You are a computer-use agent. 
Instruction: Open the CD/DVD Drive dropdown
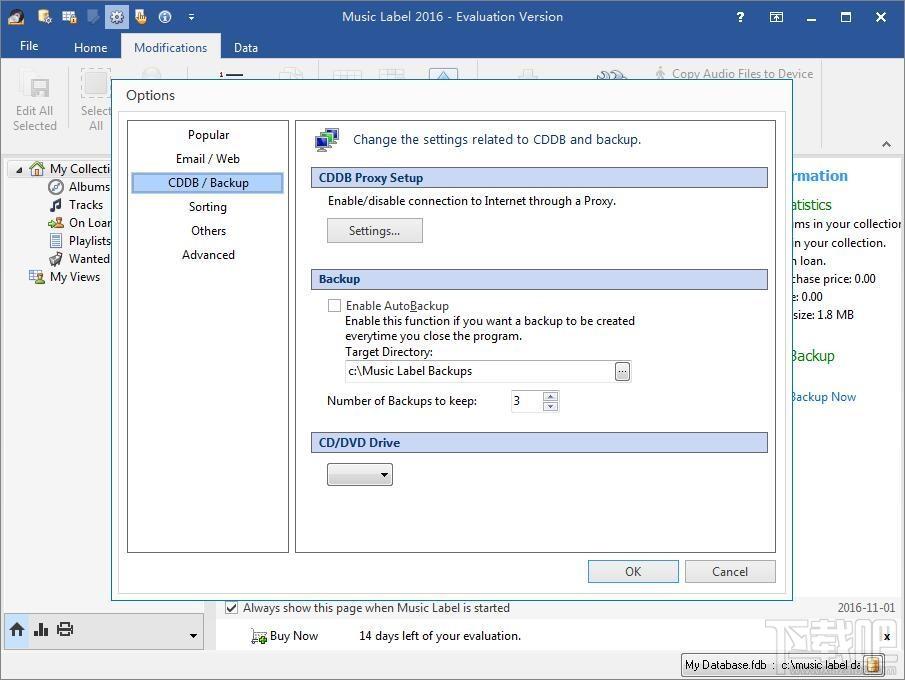[x=360, y=474]
